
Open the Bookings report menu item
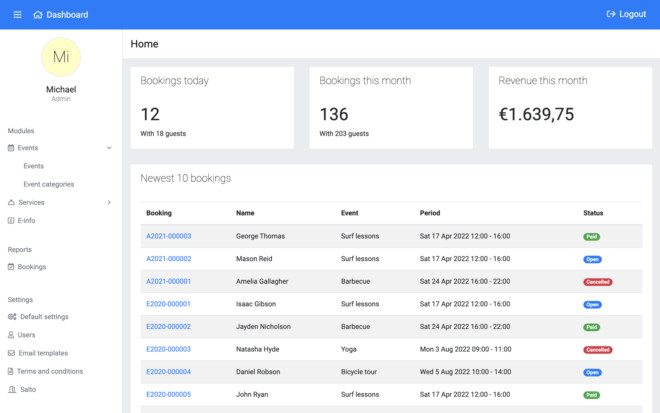pyautogui.click(x=32, y=267)
